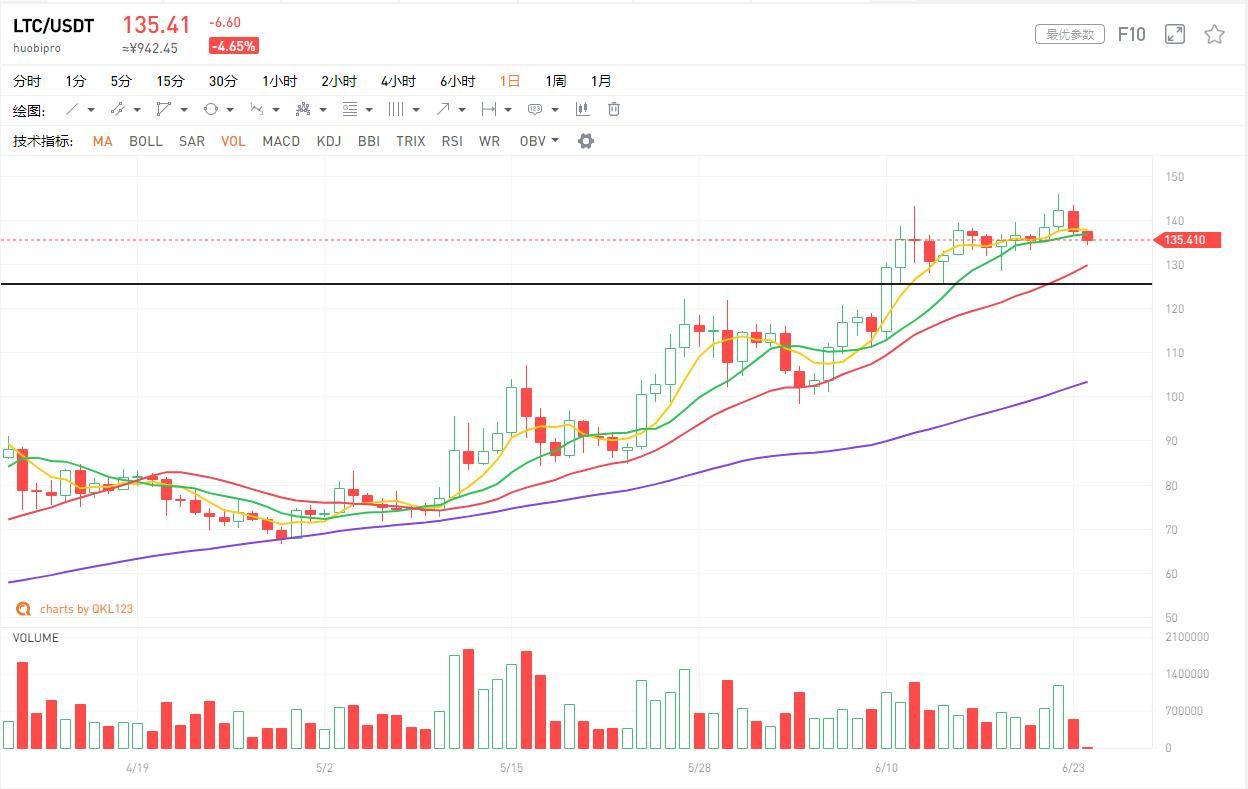This screenshot has height=789, width=1248.
Task: Select the arrow drawing tool
Action: 442,109
